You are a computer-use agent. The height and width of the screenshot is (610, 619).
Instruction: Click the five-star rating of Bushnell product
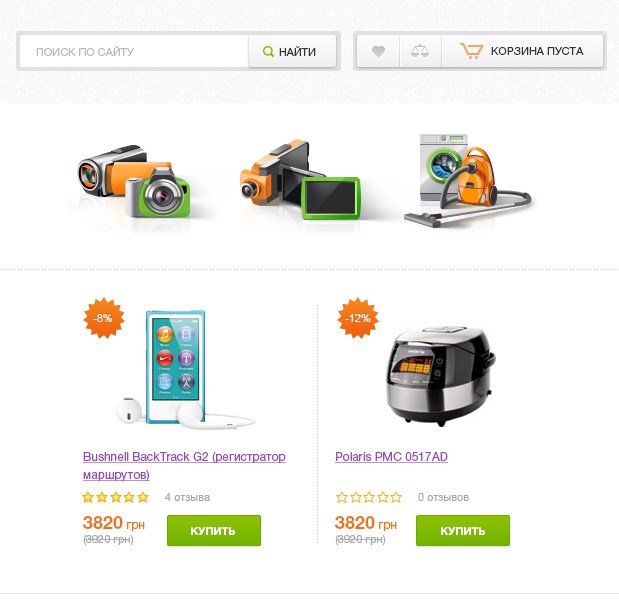[115, 497]
